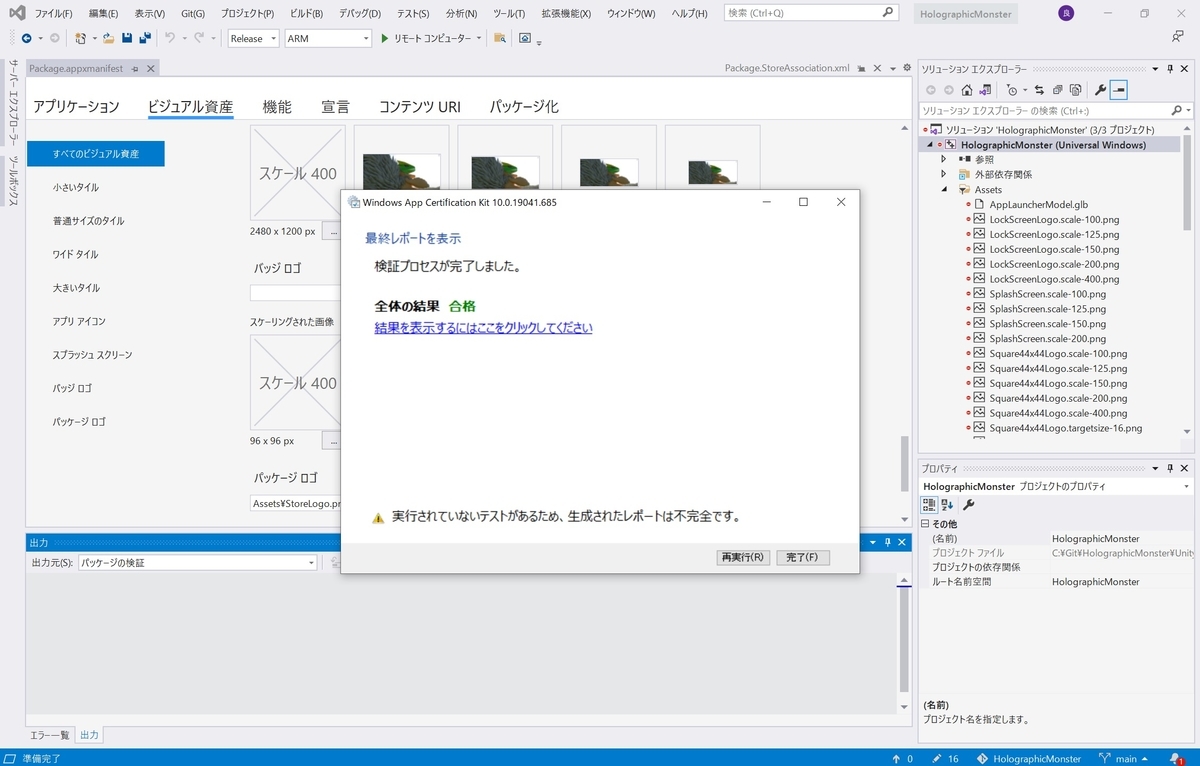Switch to the 機能 manifest tab
Image resolution: width=1200 pixels, height=766 pixels.
pyautogui.click(x=277, y=107)
